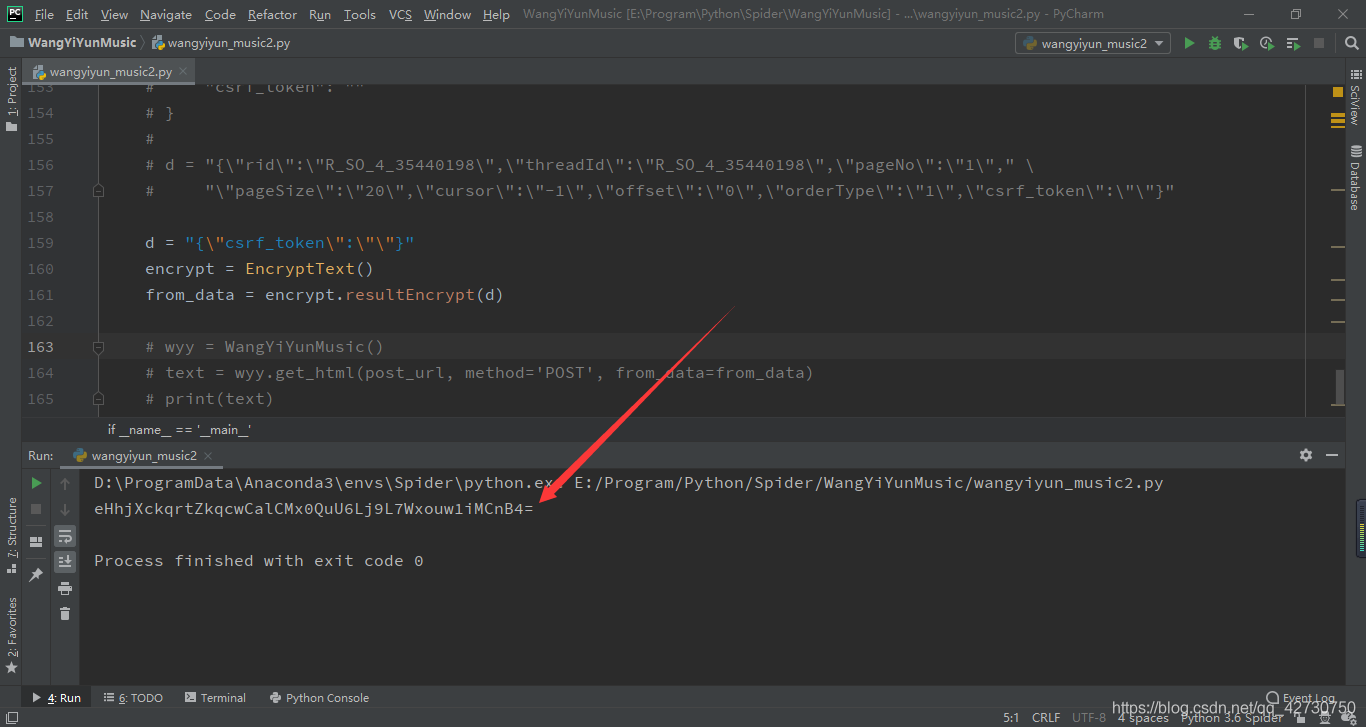Toggle the pin tab icon in Run panel
The width and height of the screenshot is (1366, 727).
(x=37, y=575)
